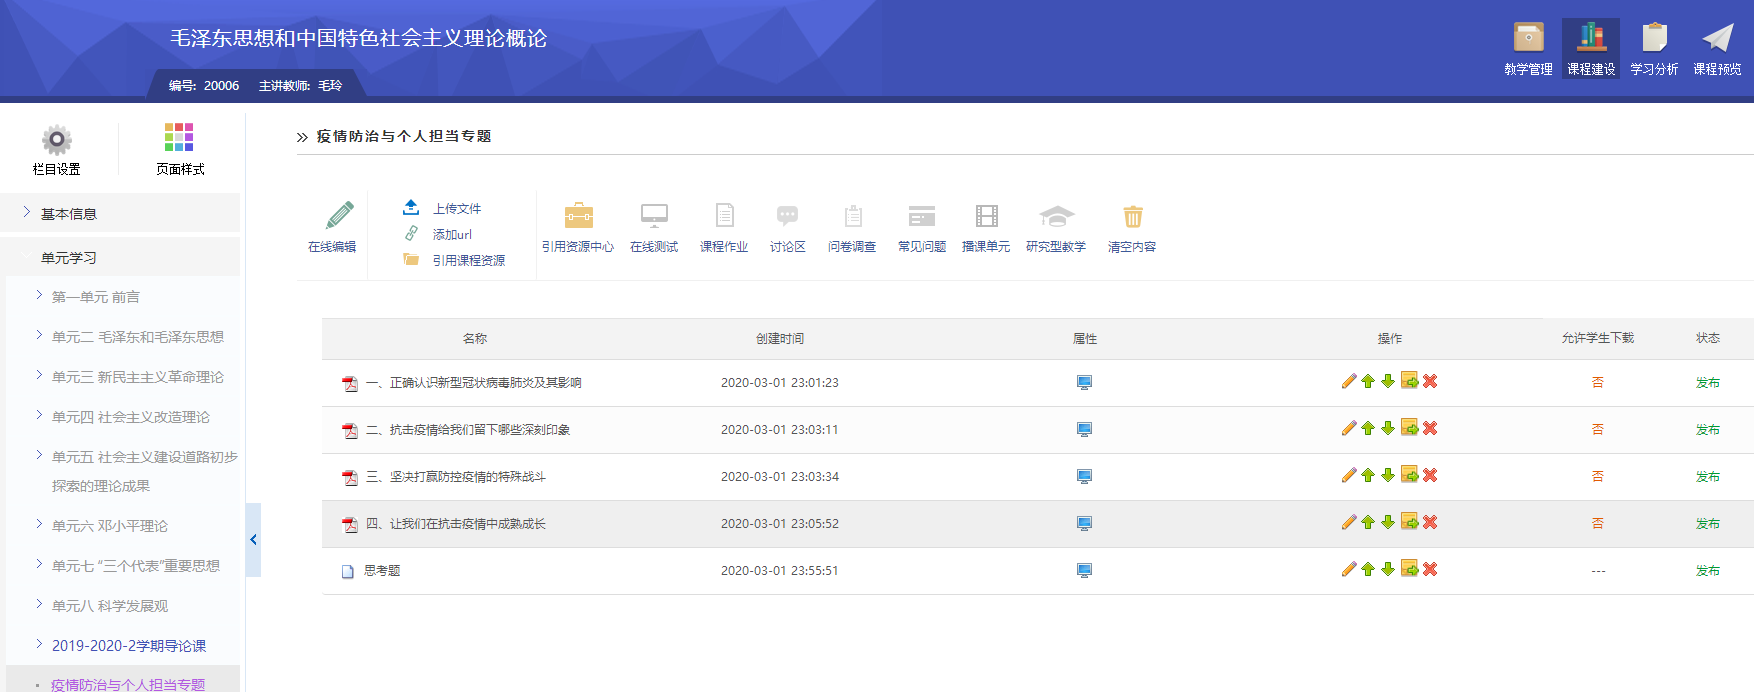Viewport: 1754px width, 692px height.
Task: Click the 清空内容 trash icon
Action: tap(1132, 216)
